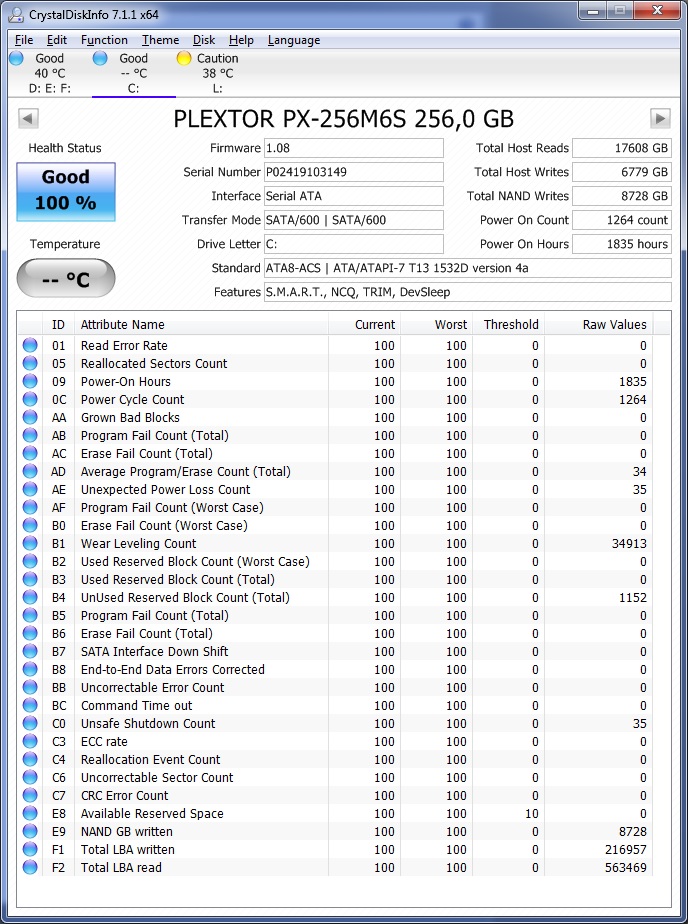Click raw value 216957
Screen dimensions: 688x924
[626, 849]
